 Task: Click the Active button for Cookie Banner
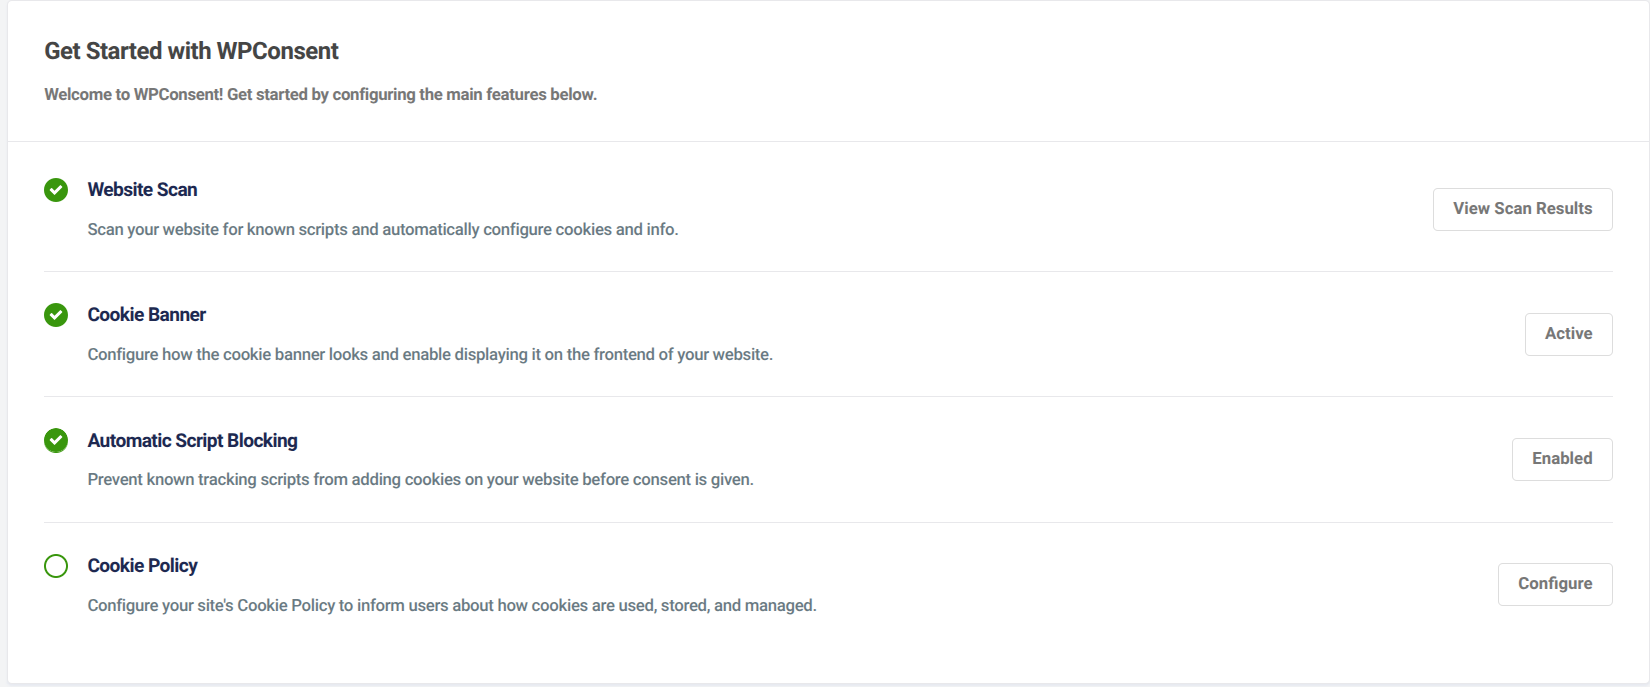tap(1567, 334)
